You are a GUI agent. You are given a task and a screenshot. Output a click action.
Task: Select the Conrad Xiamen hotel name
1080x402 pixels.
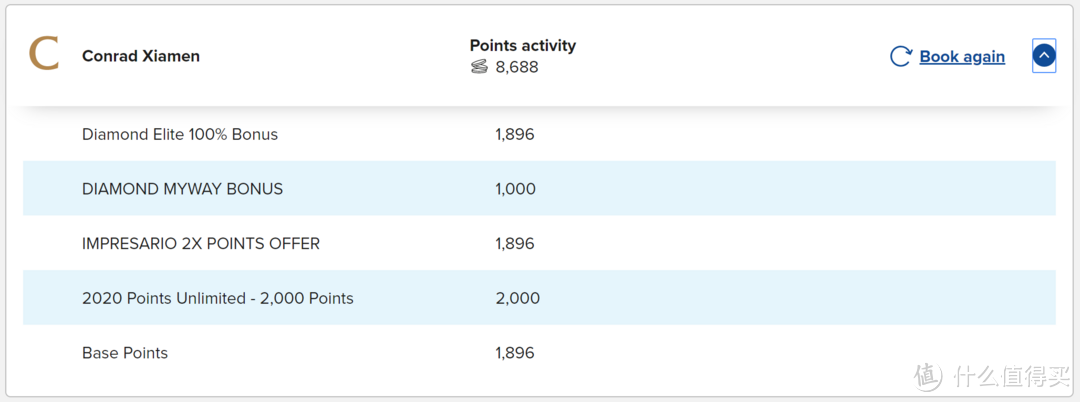pos(141,56)
